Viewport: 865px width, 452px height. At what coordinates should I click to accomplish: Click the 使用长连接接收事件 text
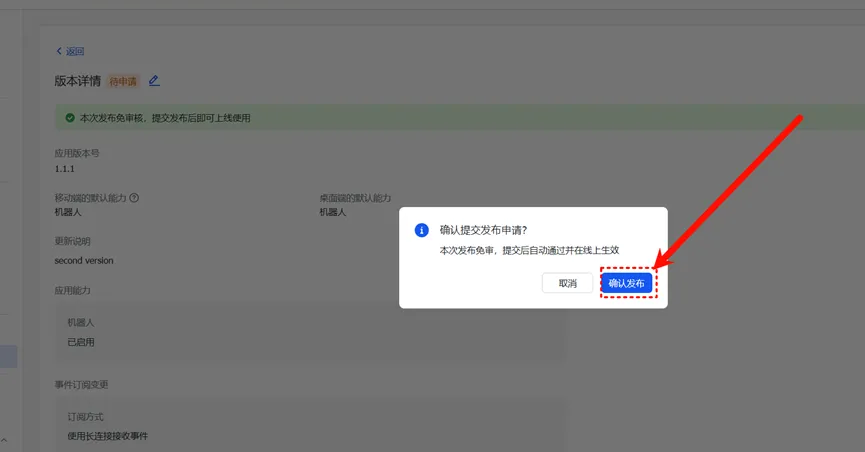pyautogui.click(x=108, y=436)
